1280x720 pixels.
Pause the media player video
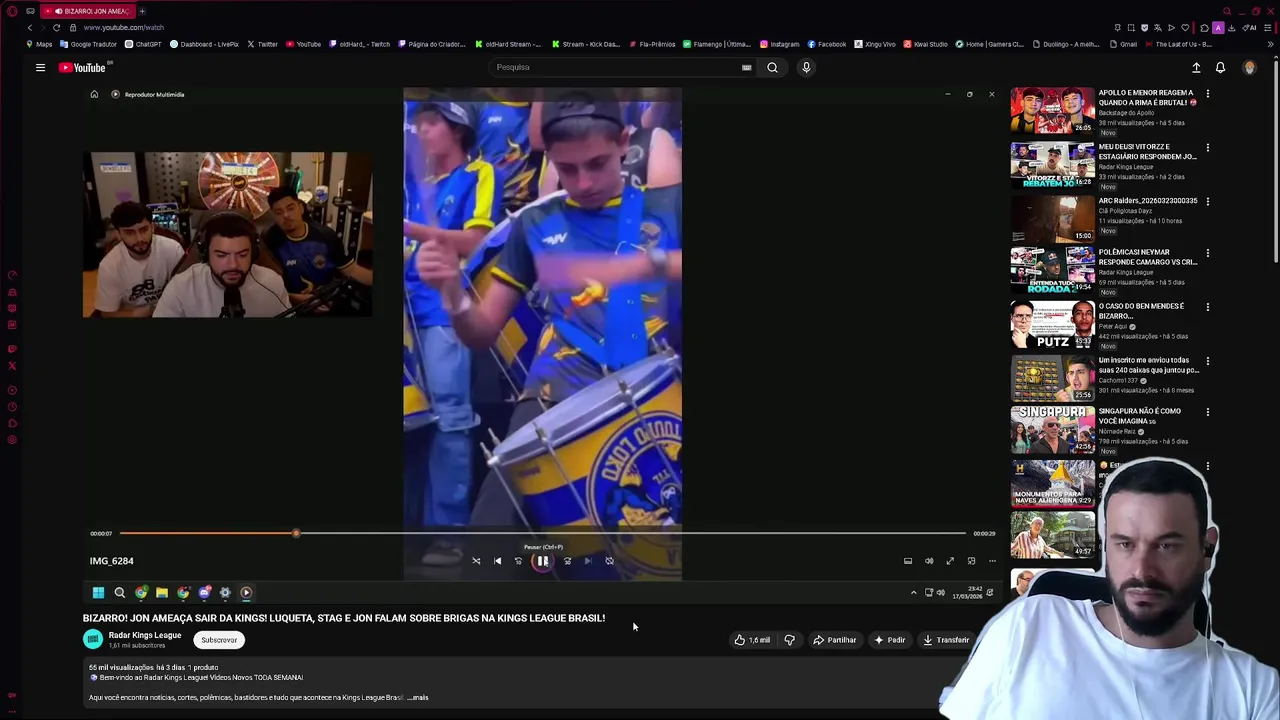point(542,561)
